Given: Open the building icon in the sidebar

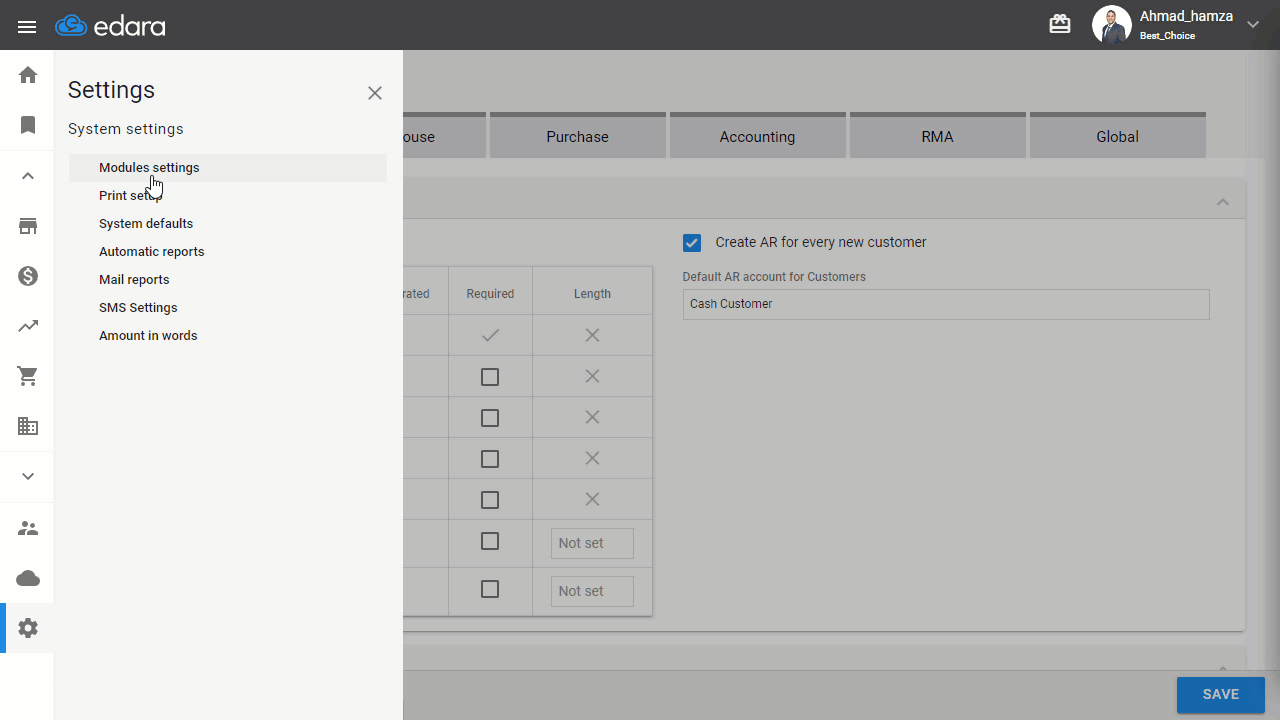Looking at the screenshot, I should click(x=28, y=426).
